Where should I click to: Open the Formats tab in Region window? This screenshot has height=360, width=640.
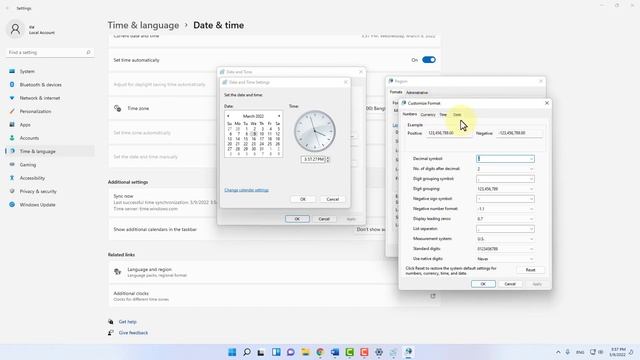tap(396, 92)
